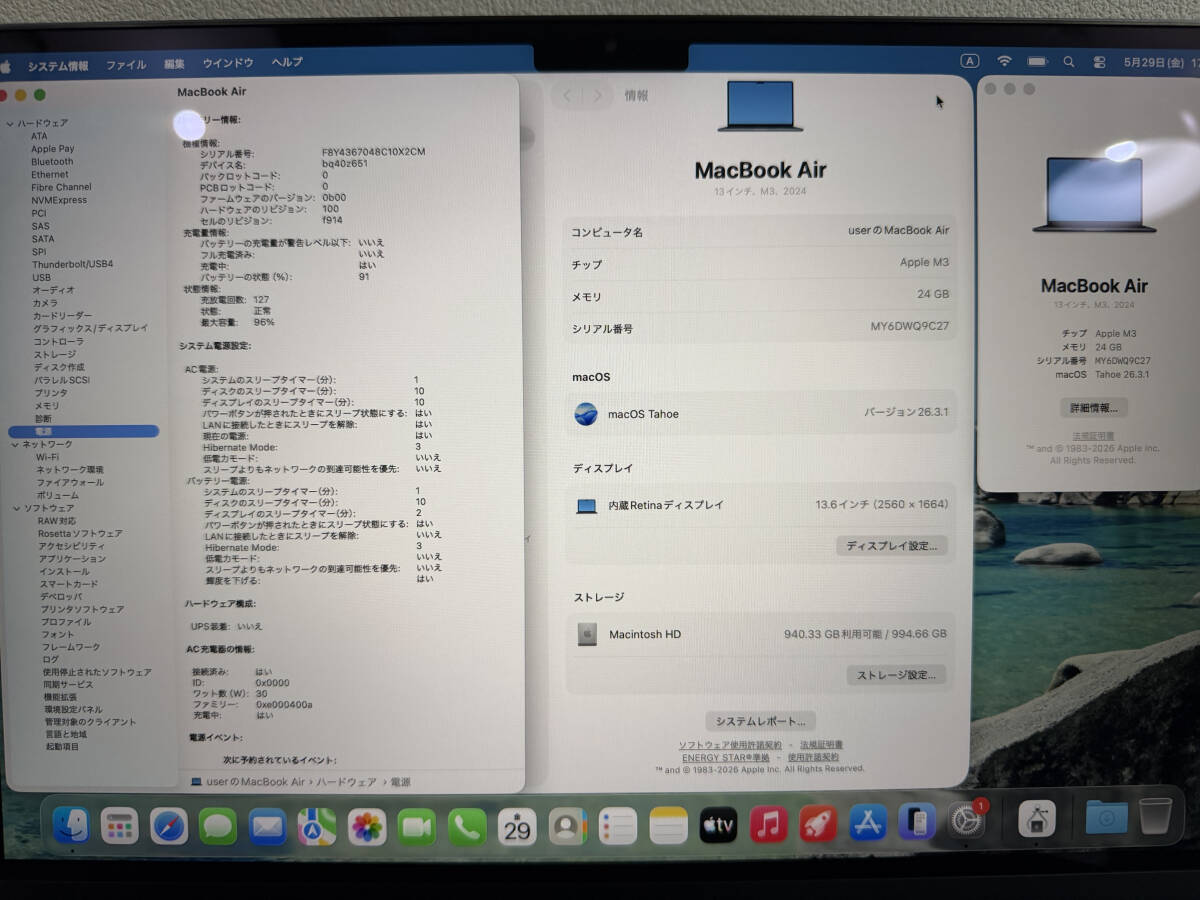Select NVMExpress in the sidebar
The height and width of the screenshot is (900, 1200).
[58, 200]
